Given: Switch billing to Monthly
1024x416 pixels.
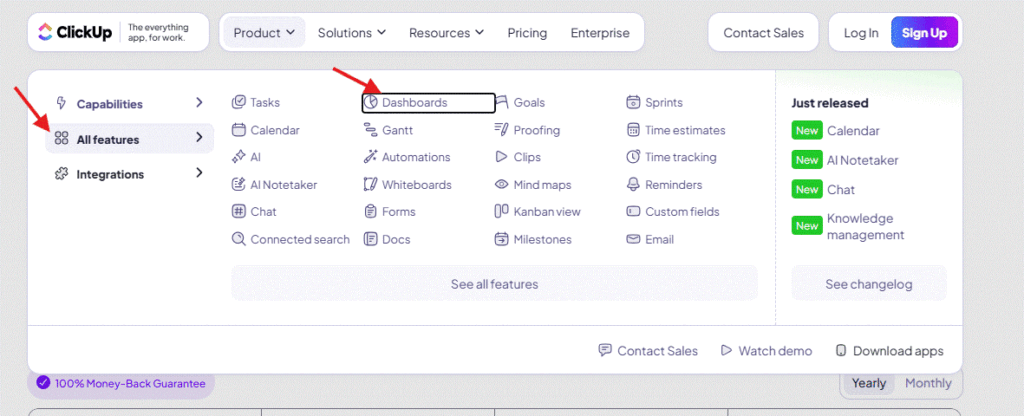Looking at the screenshot, I should 928,383.
